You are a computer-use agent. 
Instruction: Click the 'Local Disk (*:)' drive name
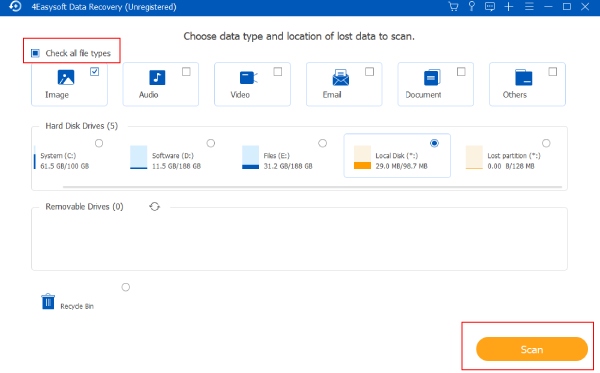(x=397, y=156)
